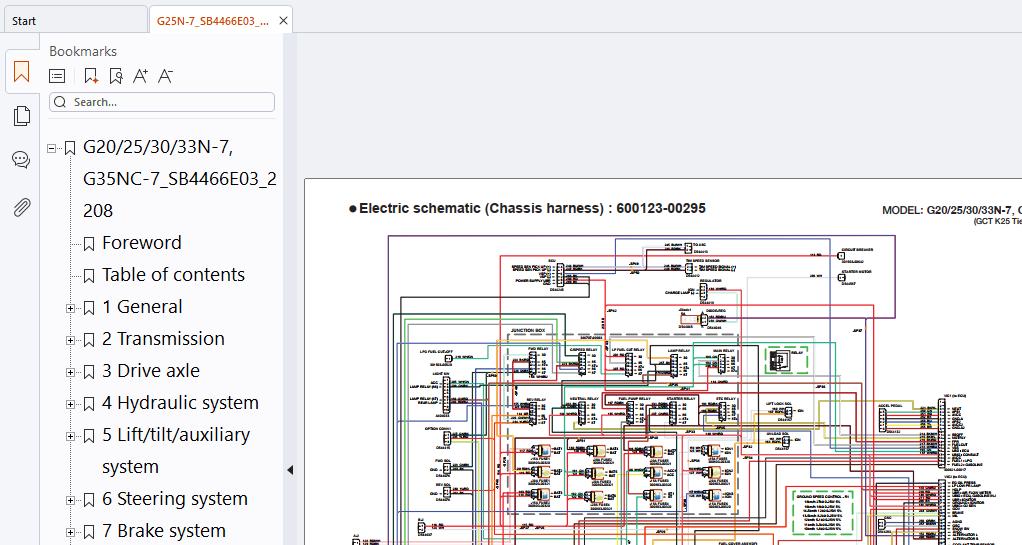Click the bookmark icon beside 2 Transmission
This screenshot has height=545, width=1022.
coord(89,340)
